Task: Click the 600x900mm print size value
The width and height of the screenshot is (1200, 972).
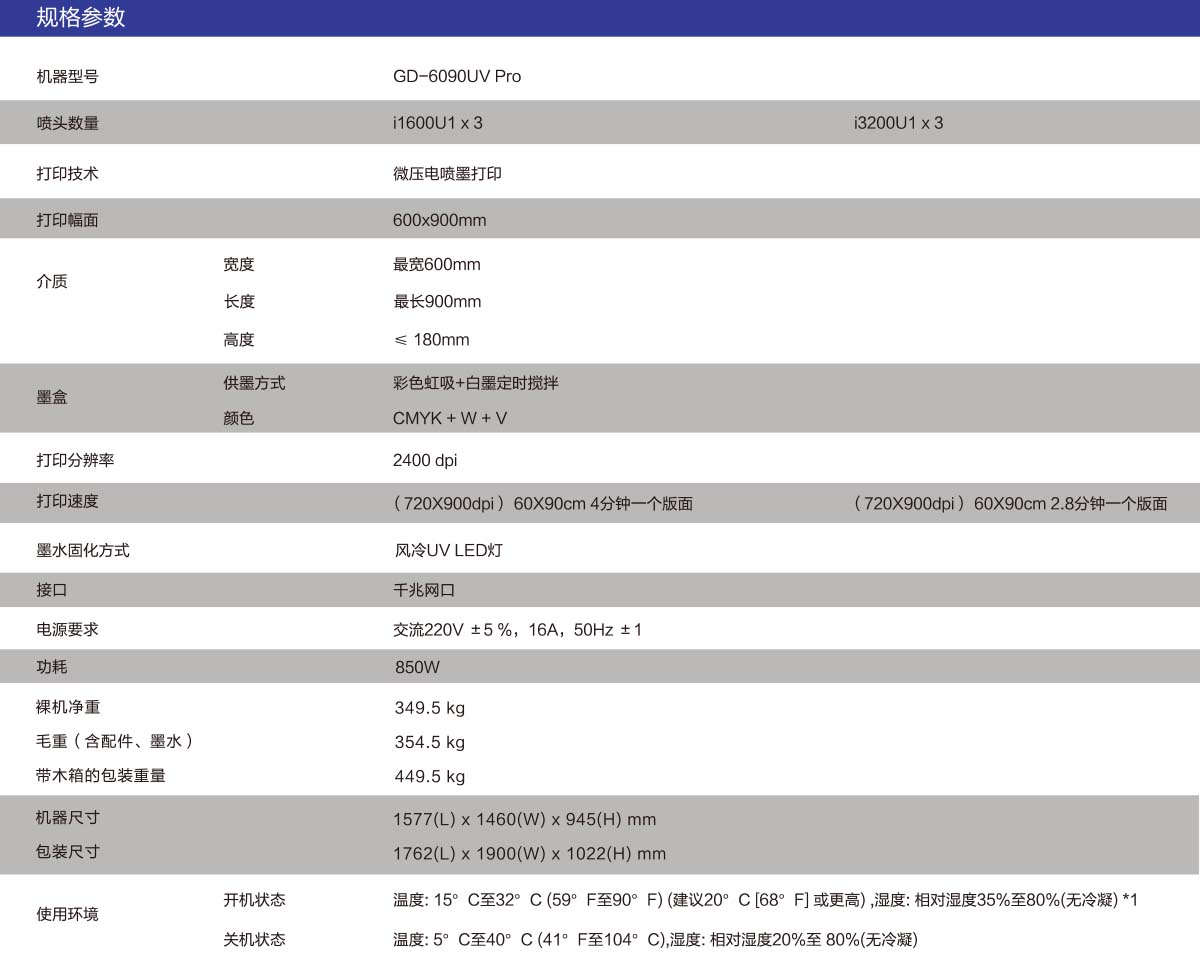Action: (x=439, y=220)
